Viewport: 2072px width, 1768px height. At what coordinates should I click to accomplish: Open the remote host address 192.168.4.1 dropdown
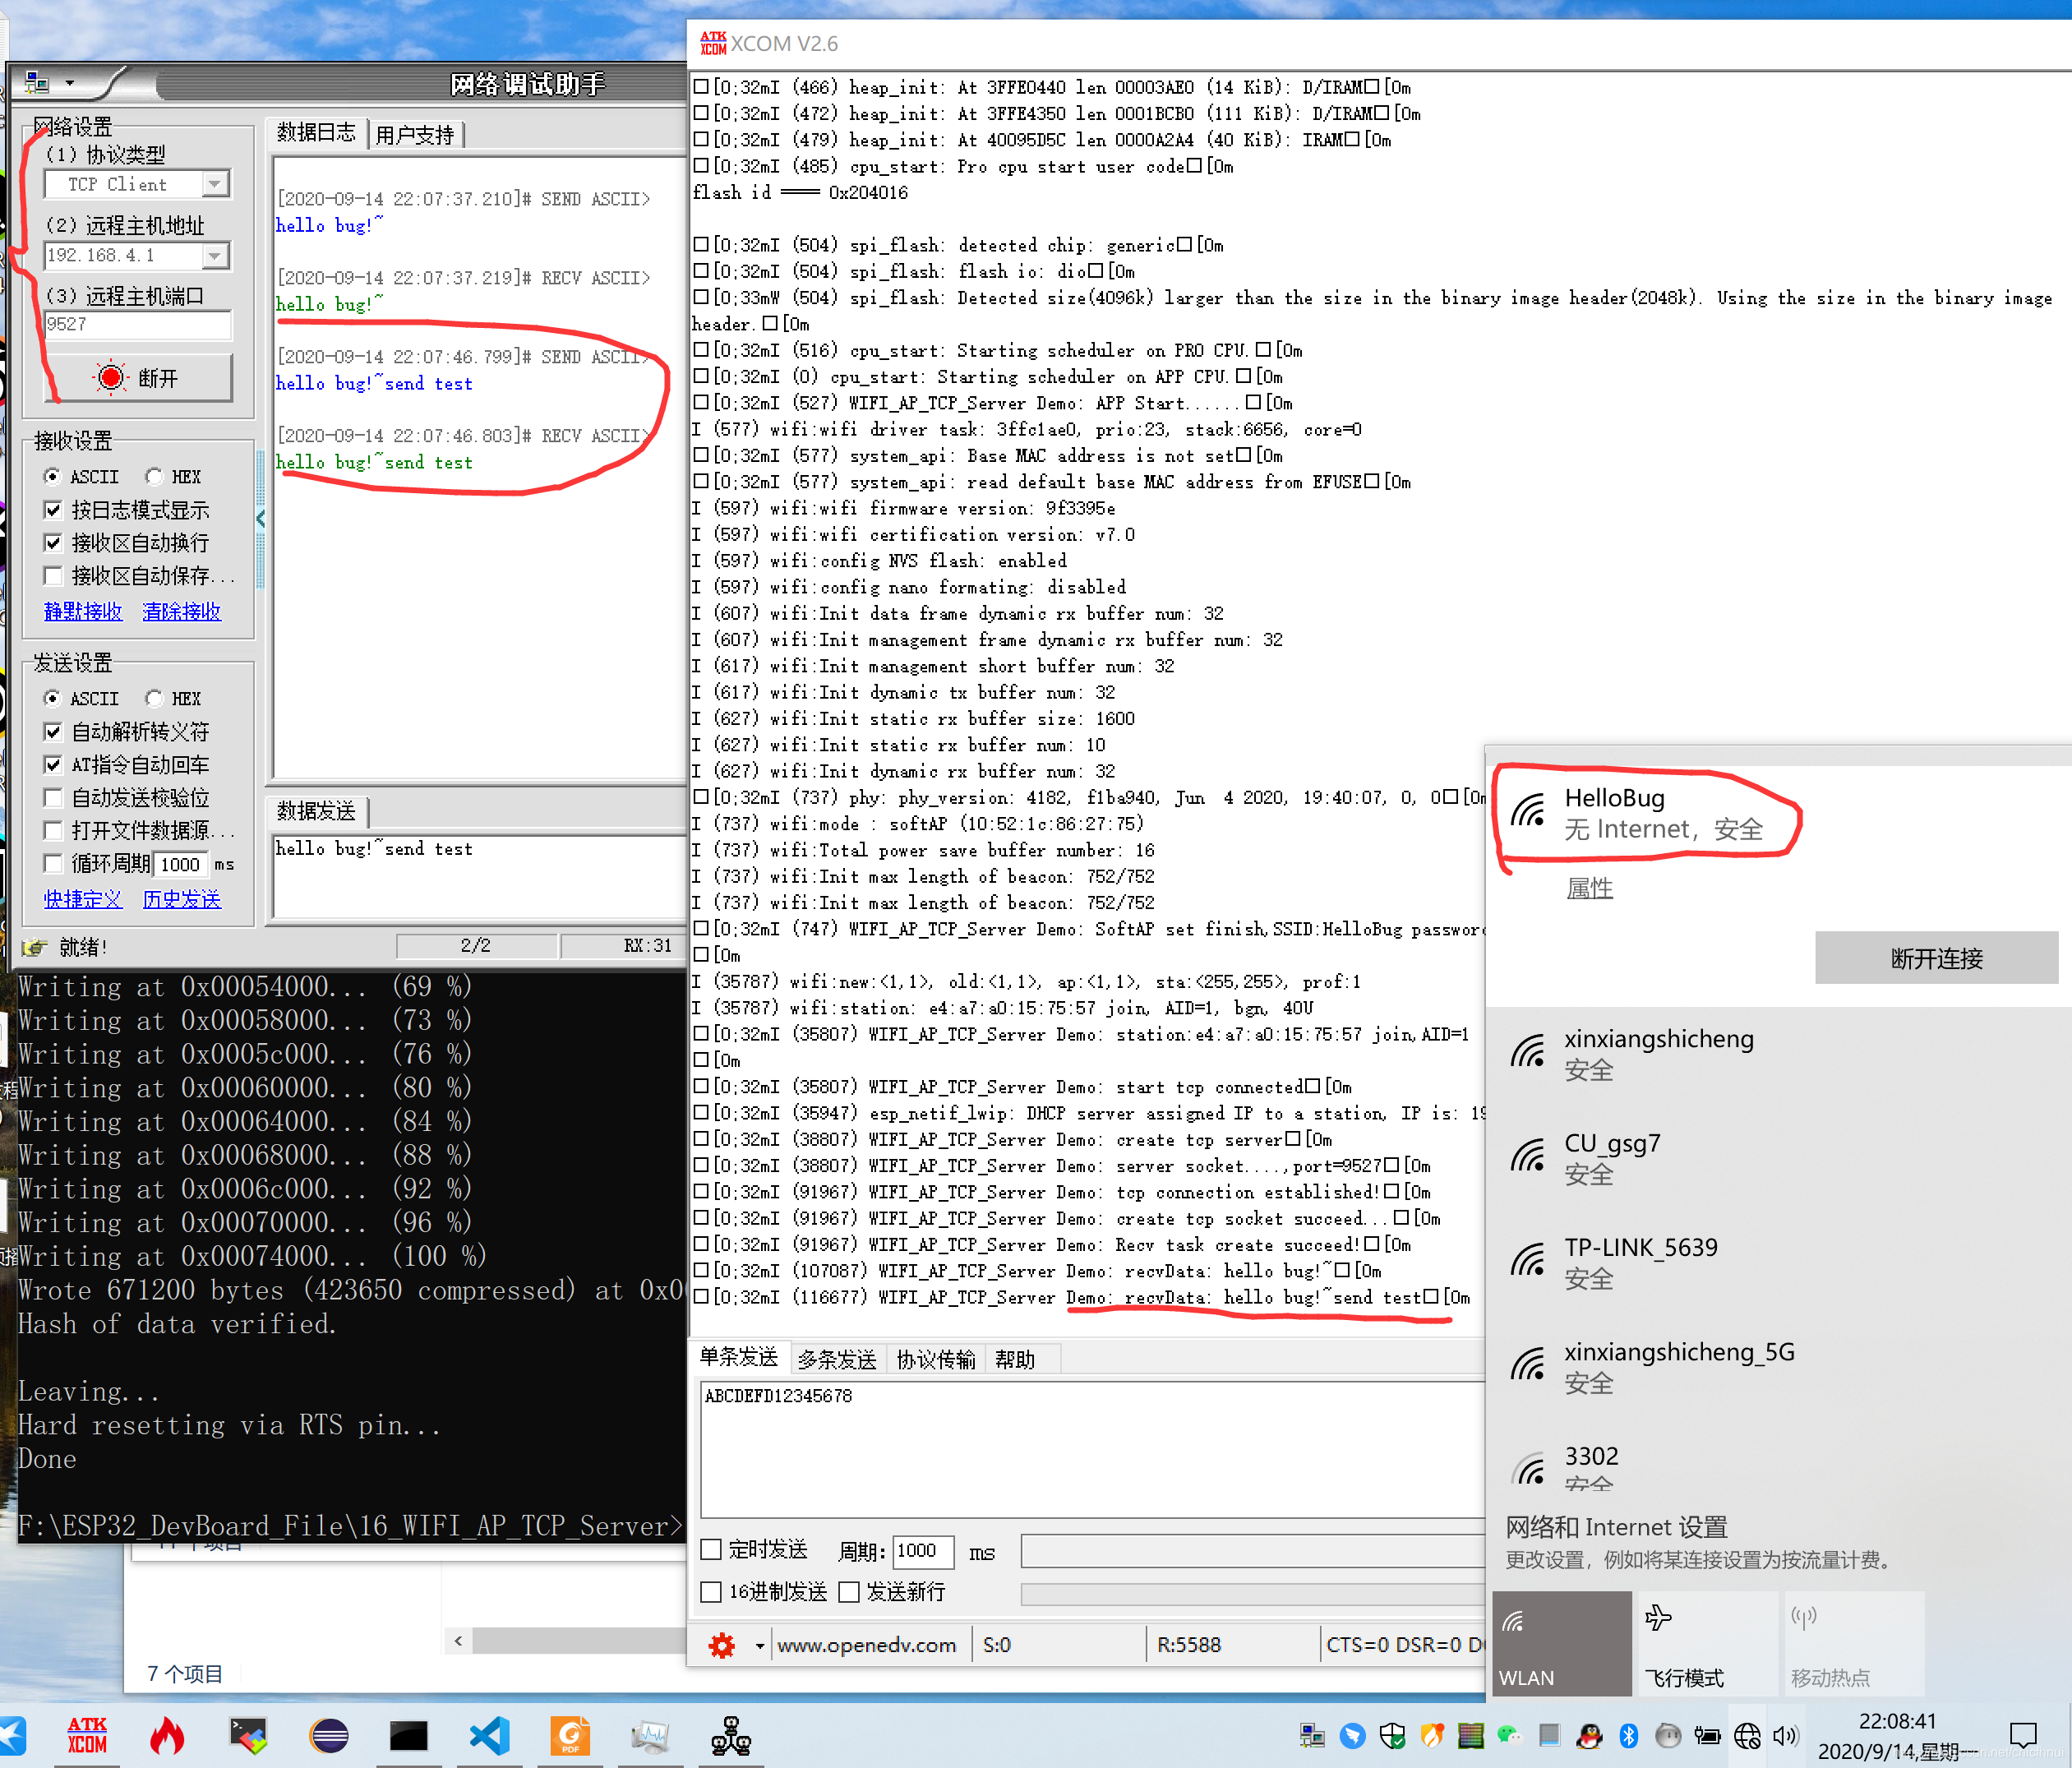214,256
